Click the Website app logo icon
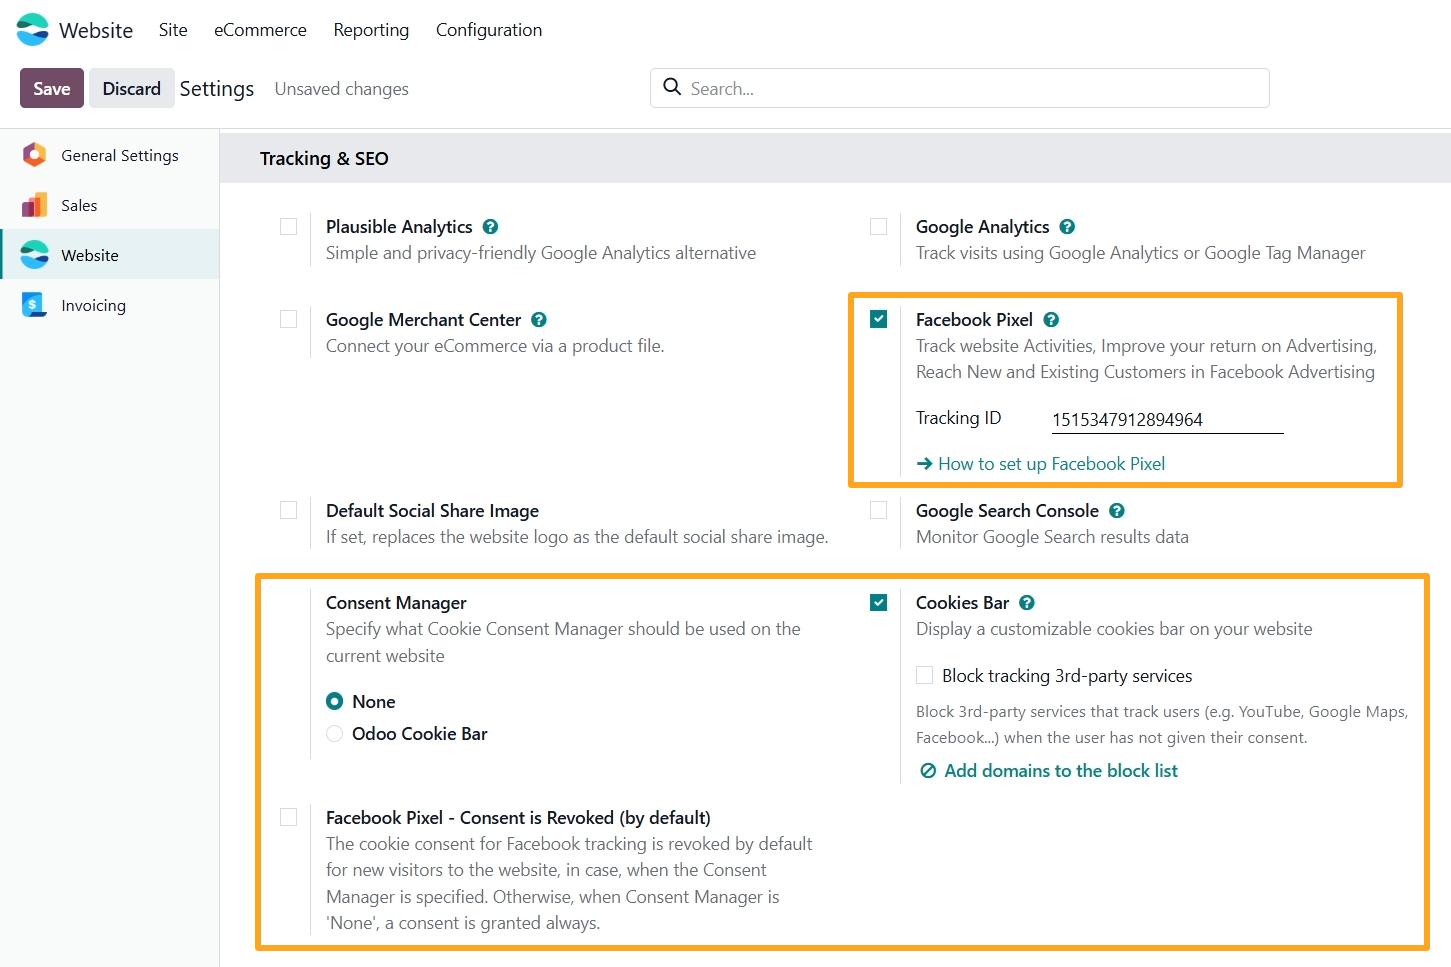The height and width of the screenshot is (967, 1451). pos(33,30)
